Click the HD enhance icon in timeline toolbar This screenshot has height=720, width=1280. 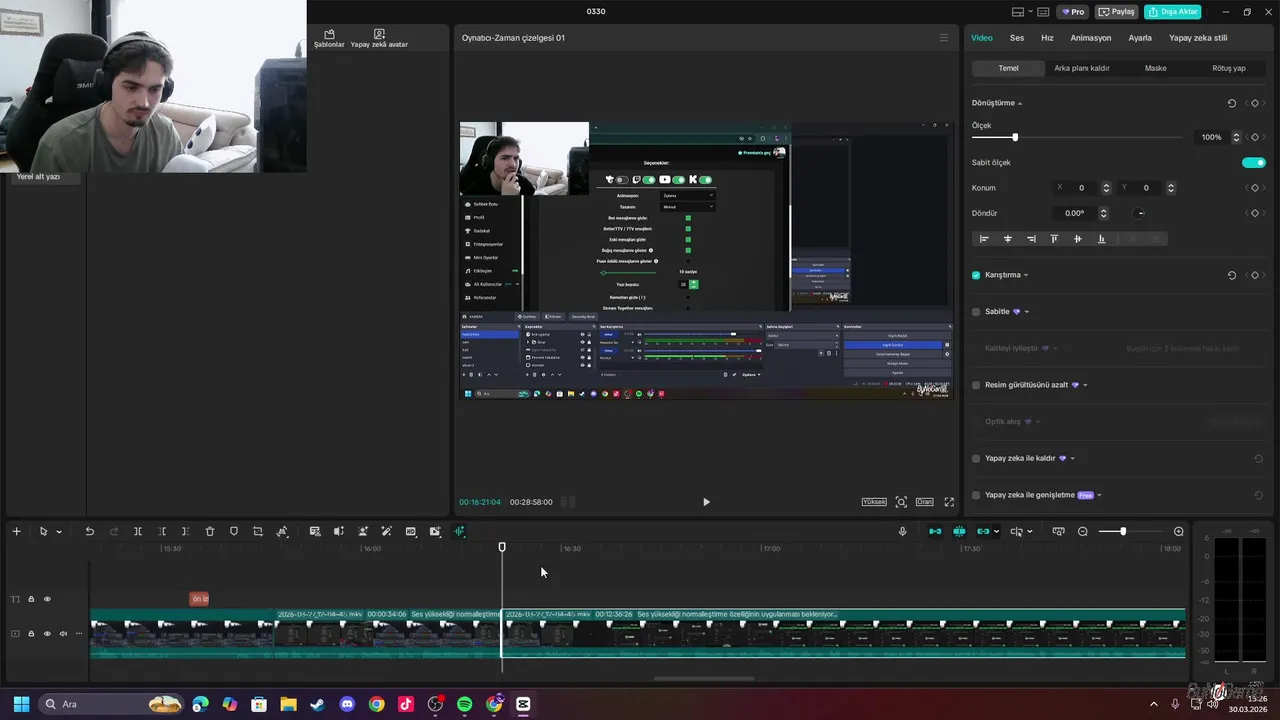[x=411, y=531]
